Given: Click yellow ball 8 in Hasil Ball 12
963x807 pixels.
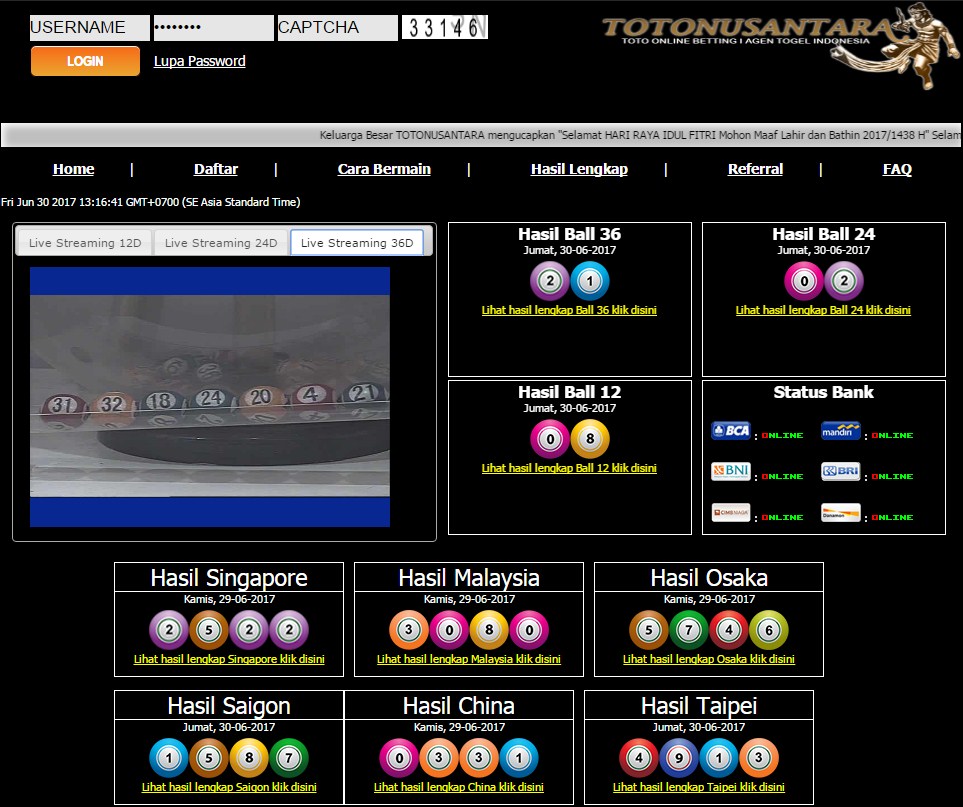Looking at the screenshot, I should point(590,439).
